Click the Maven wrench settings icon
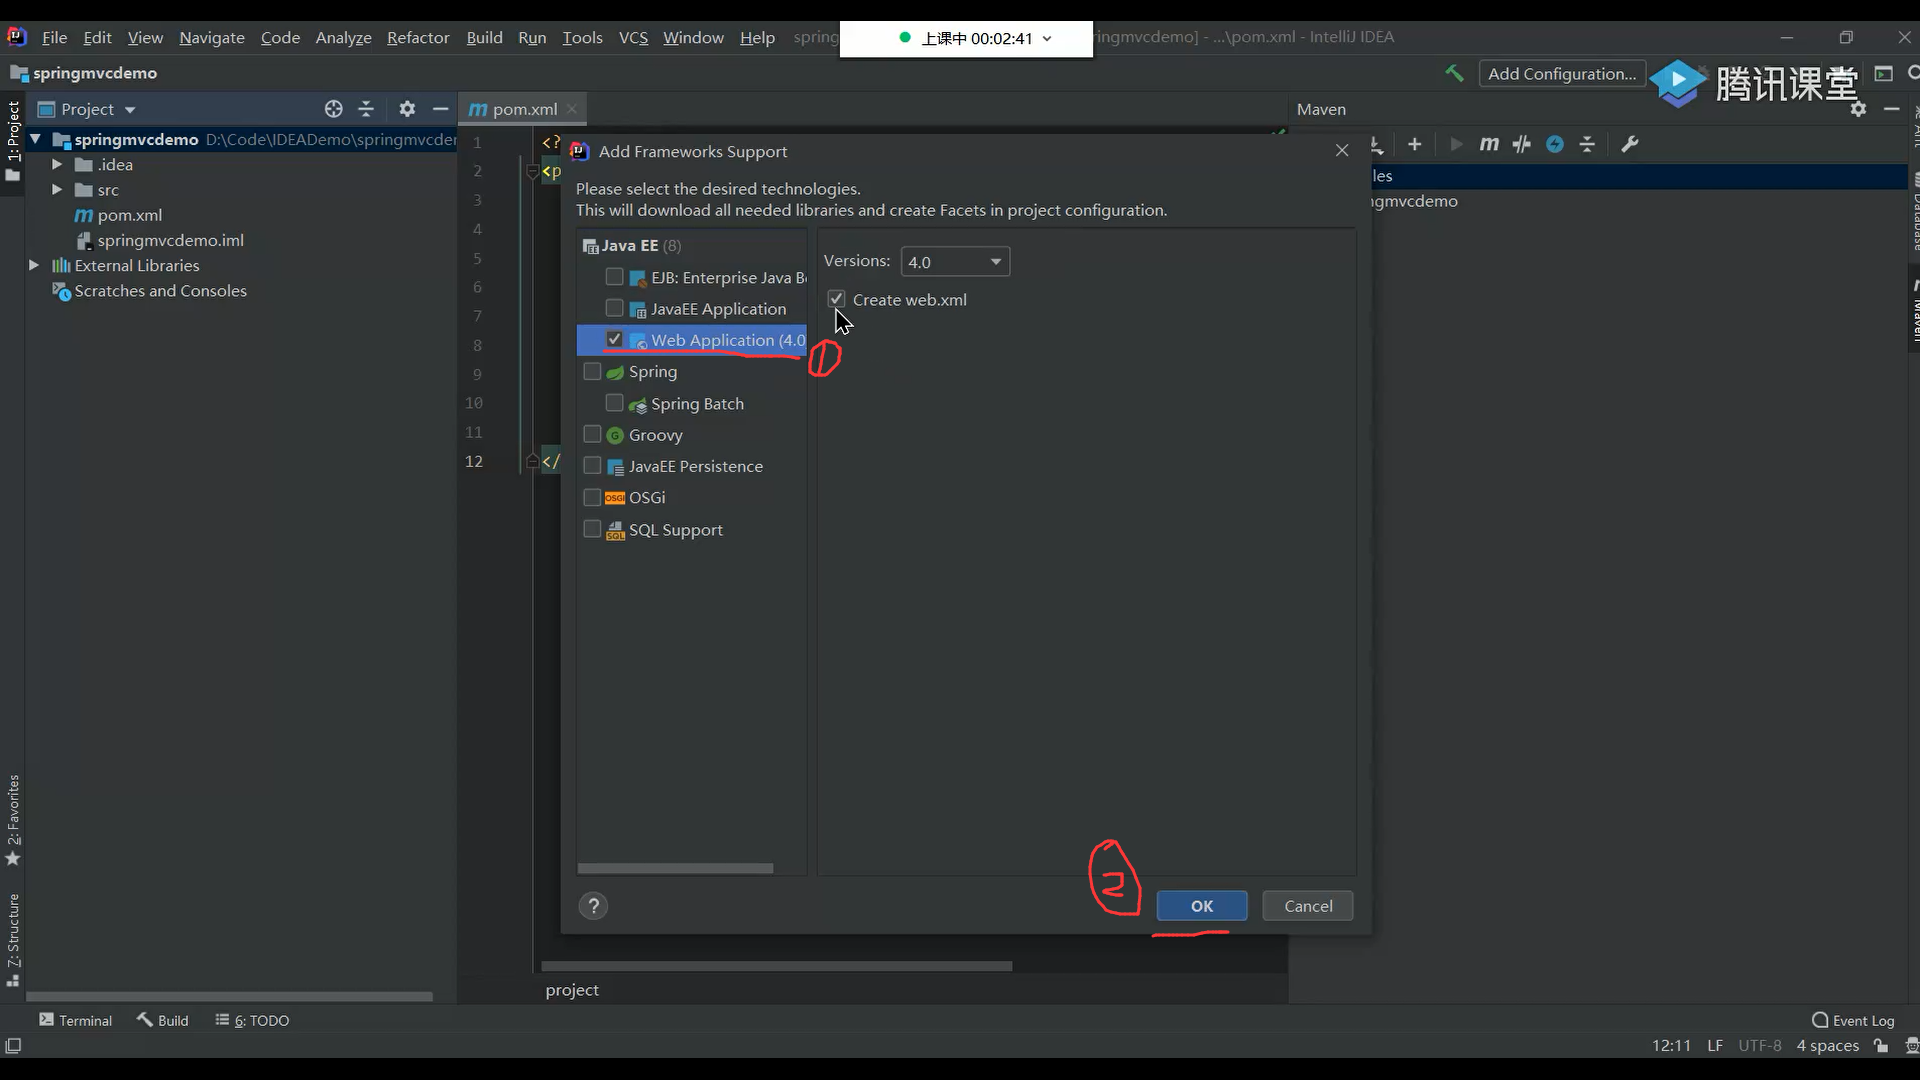 1629,144
